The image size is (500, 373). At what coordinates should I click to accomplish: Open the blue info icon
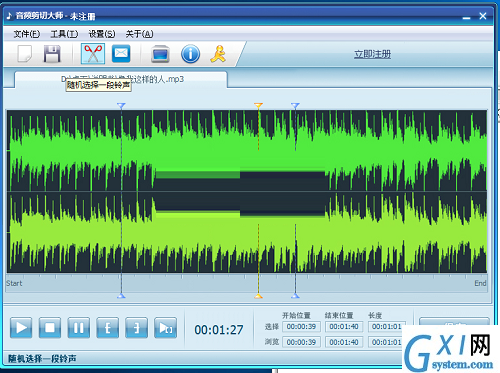point(190,54)
